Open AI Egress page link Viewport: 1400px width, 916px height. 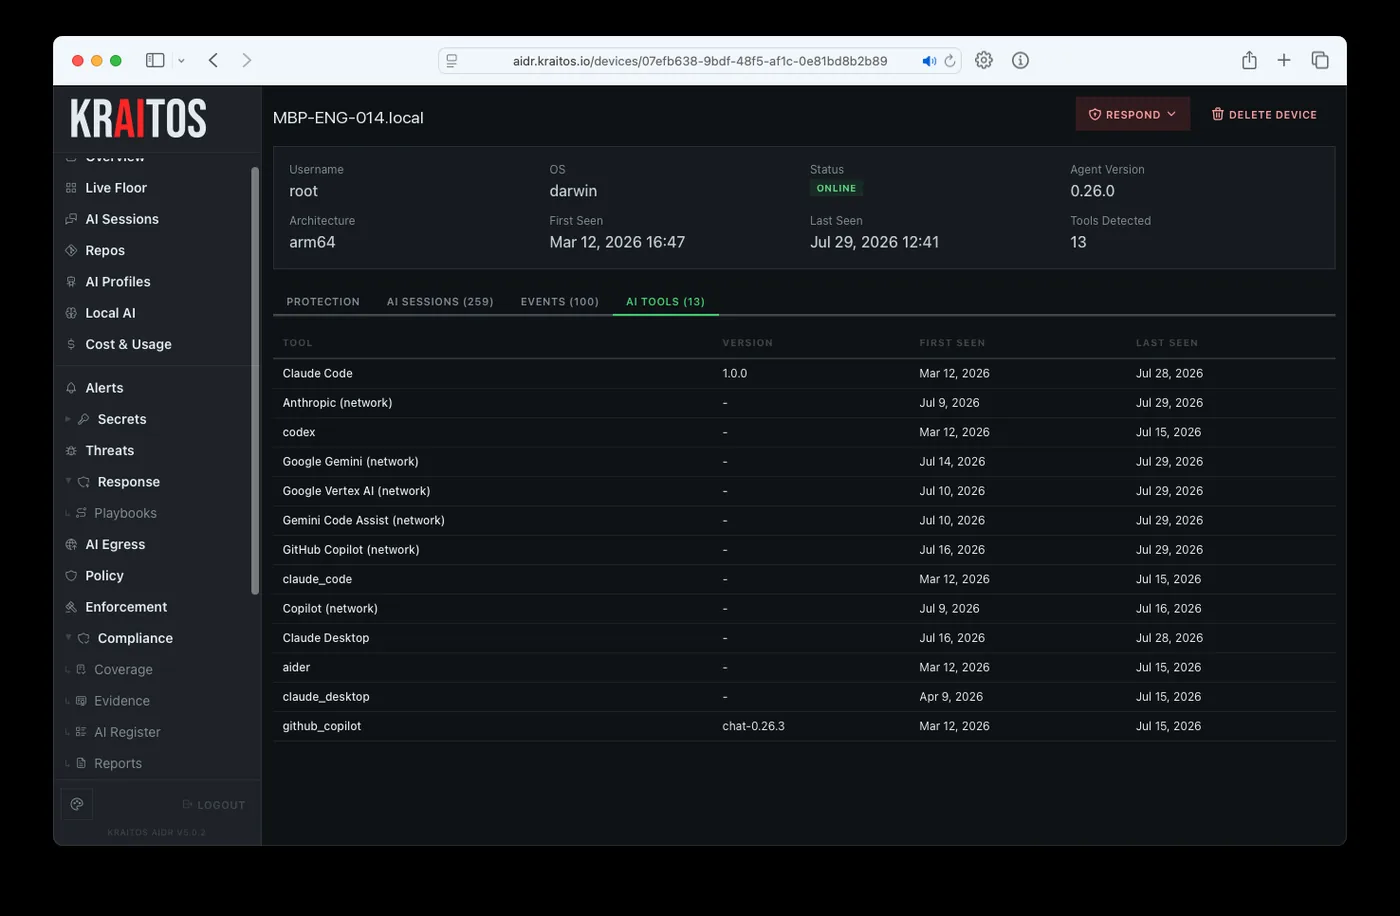point(115,545)
